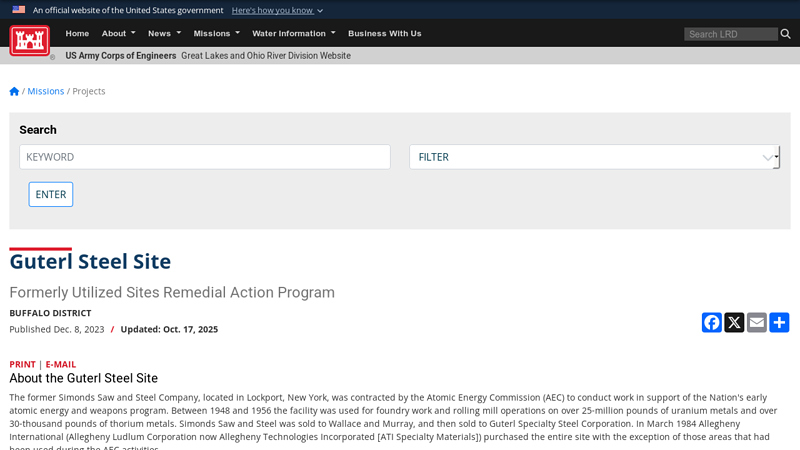Expand the About menu
Screen dimensions: 800x450
coord(118,33)
